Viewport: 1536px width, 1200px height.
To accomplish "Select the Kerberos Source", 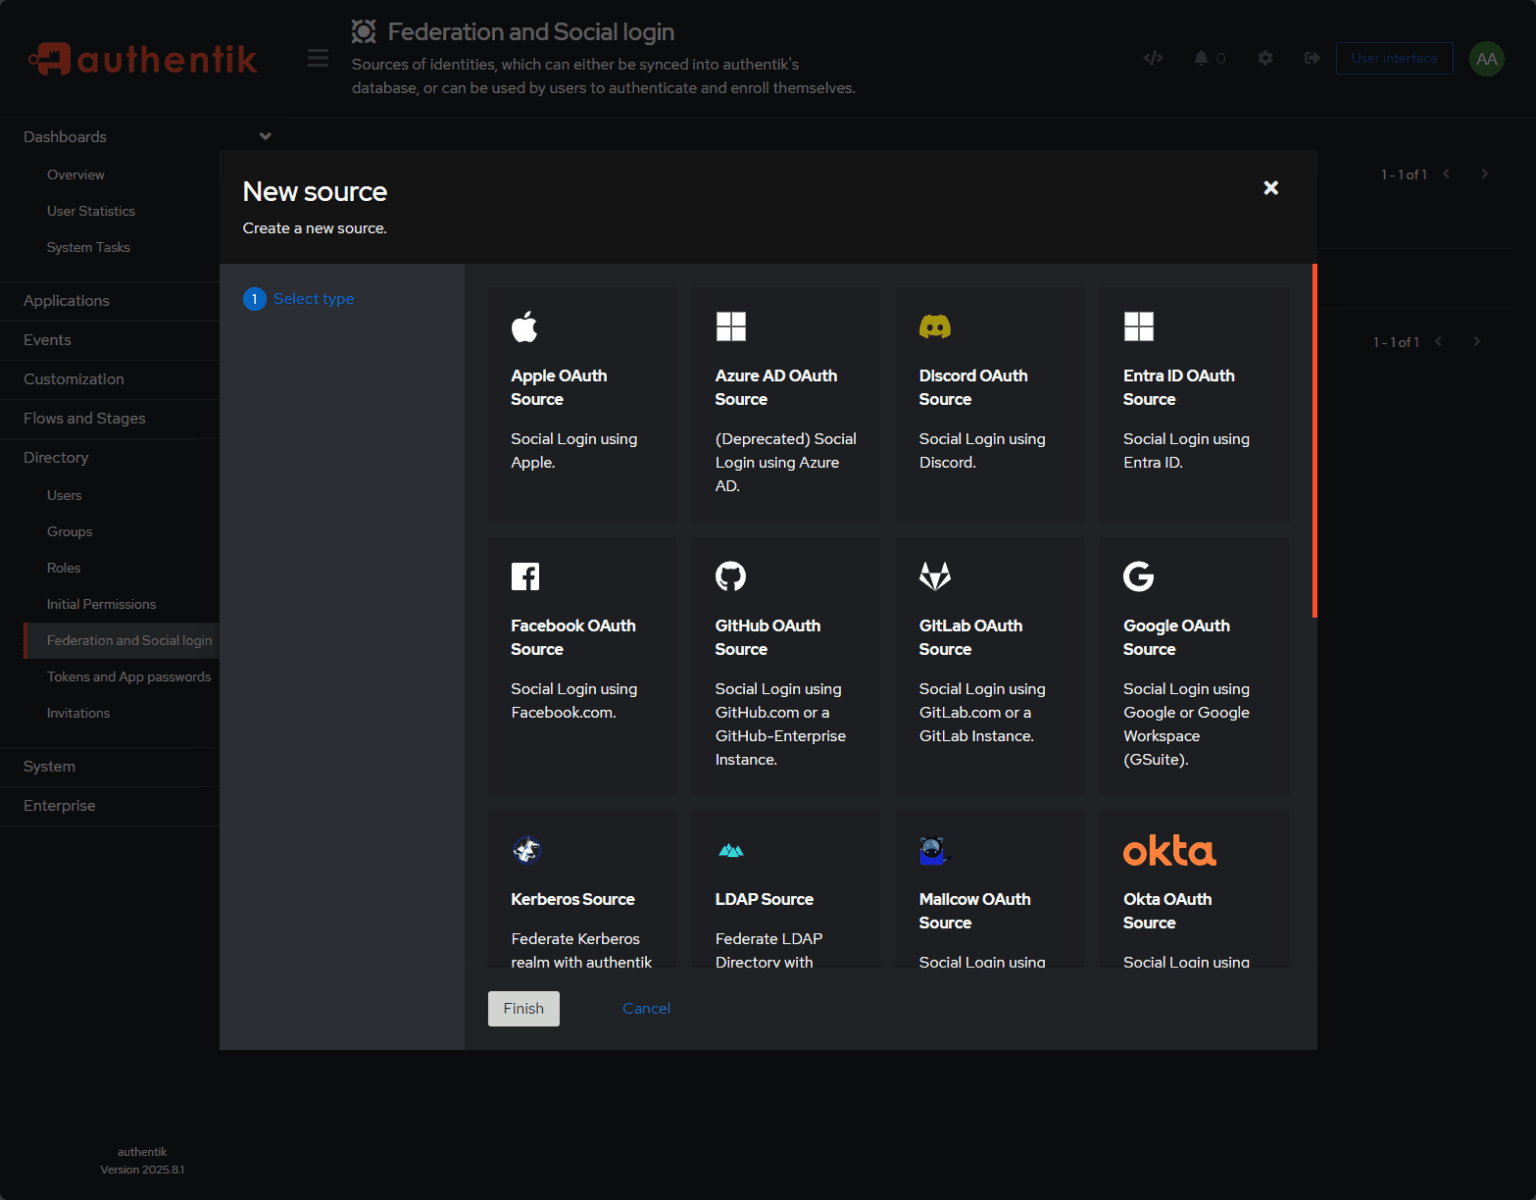I will tap(581, 890).
